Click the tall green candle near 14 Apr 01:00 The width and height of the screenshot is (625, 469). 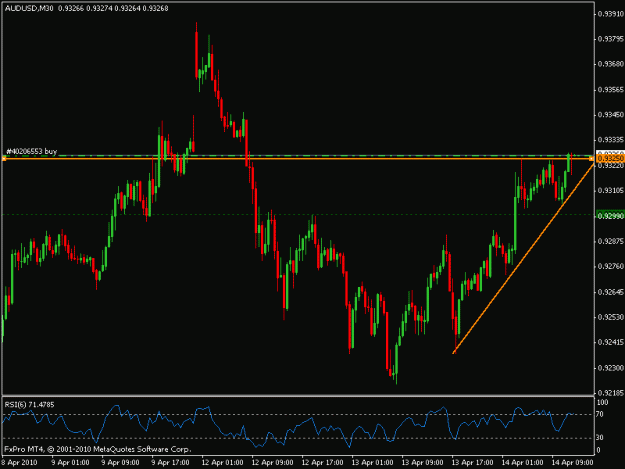click(515, 224)
